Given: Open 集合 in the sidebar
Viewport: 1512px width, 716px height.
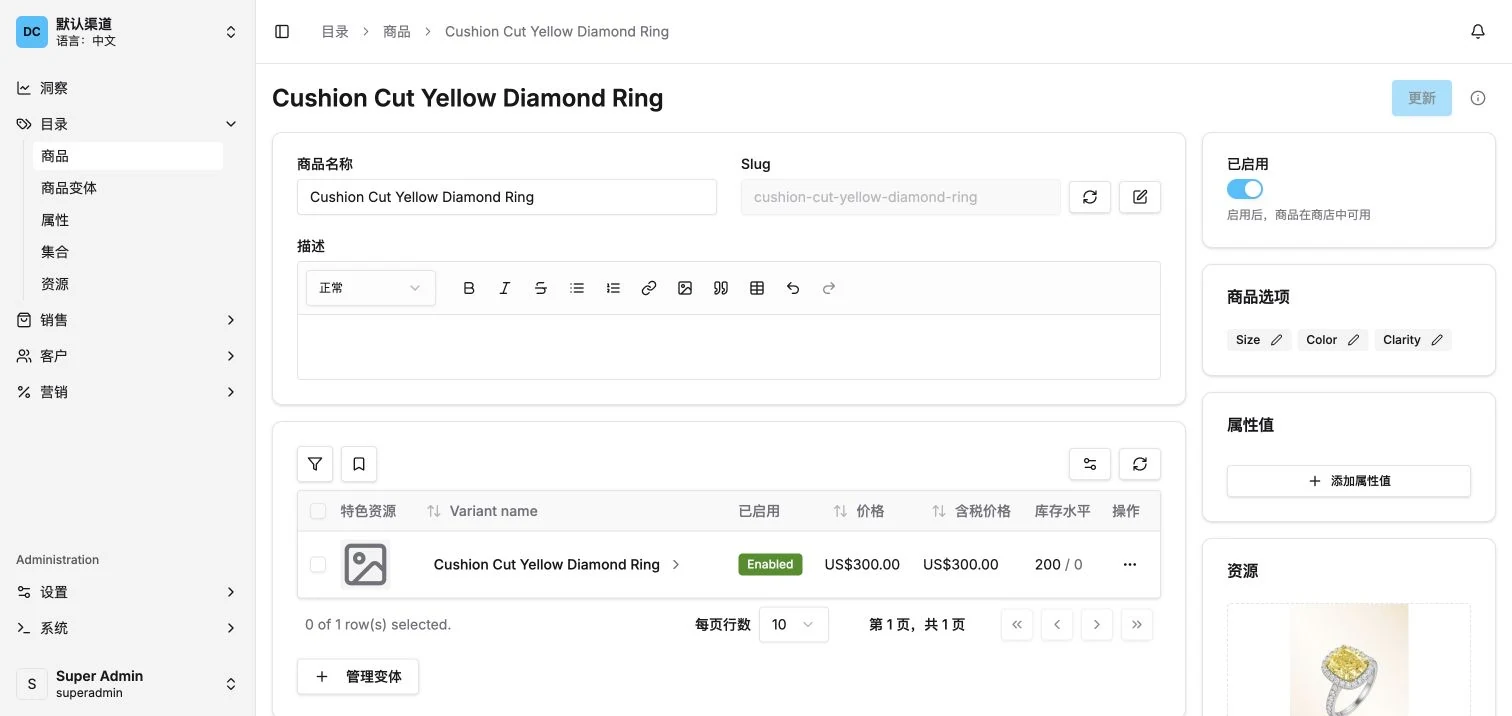Looking at the screenshot, I should pyautogui.click(x=128, y=252).
